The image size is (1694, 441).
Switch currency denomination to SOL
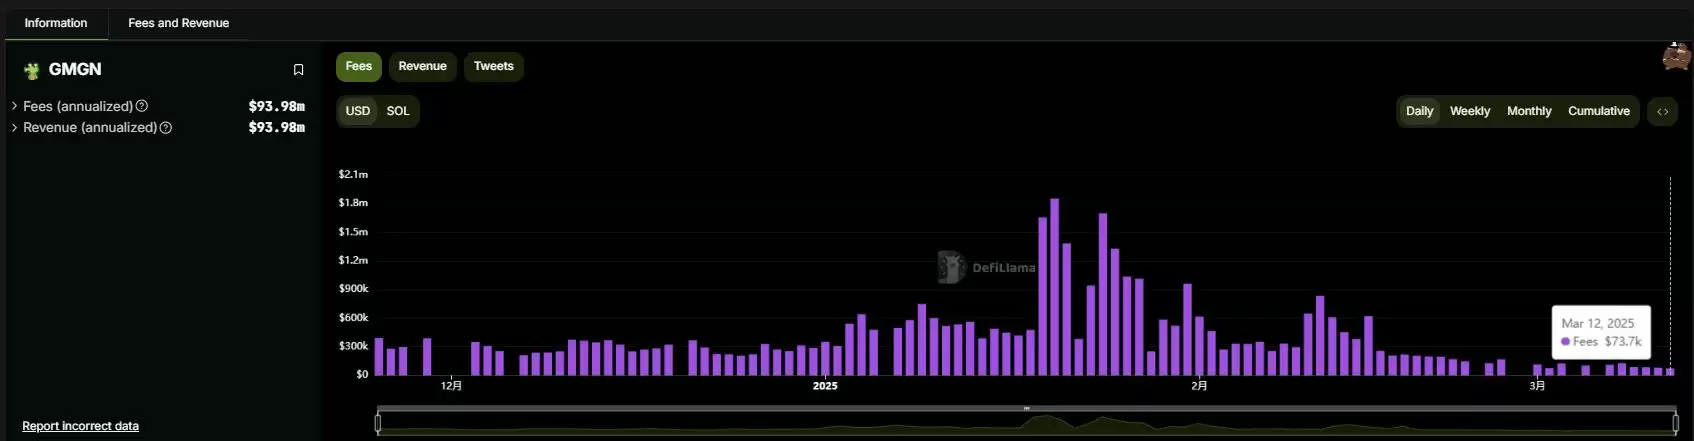398,111
